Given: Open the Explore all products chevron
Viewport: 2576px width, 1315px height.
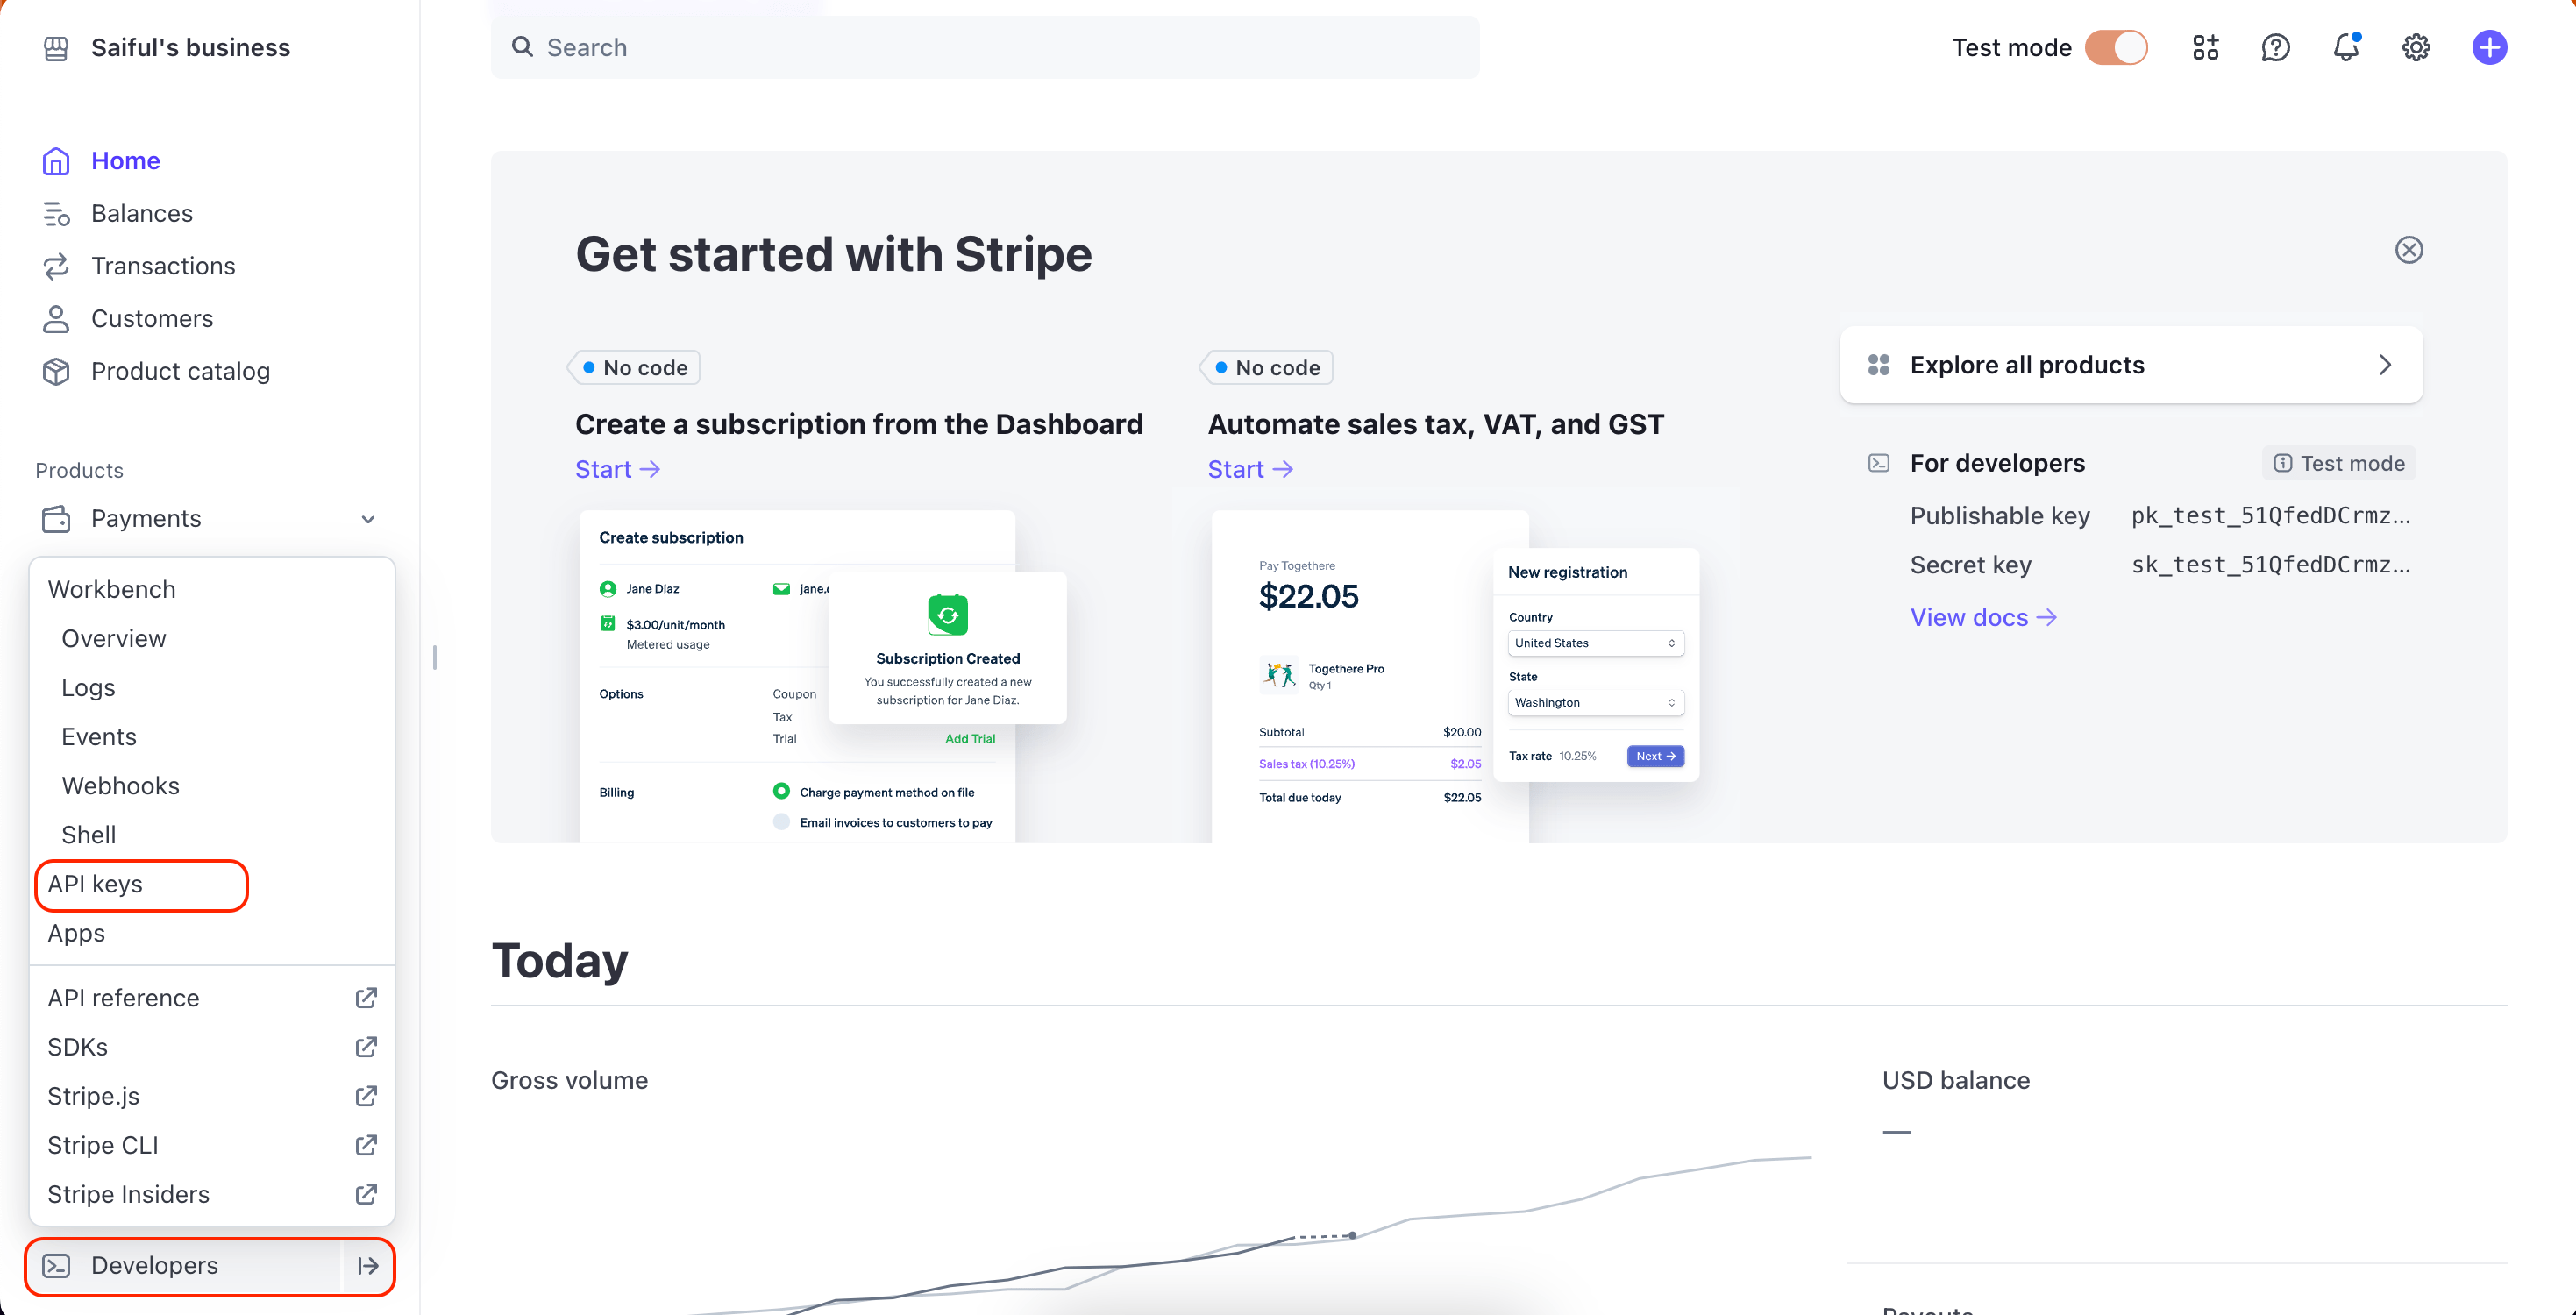Looking at the screenshot, I should [x=2384, y=365].
